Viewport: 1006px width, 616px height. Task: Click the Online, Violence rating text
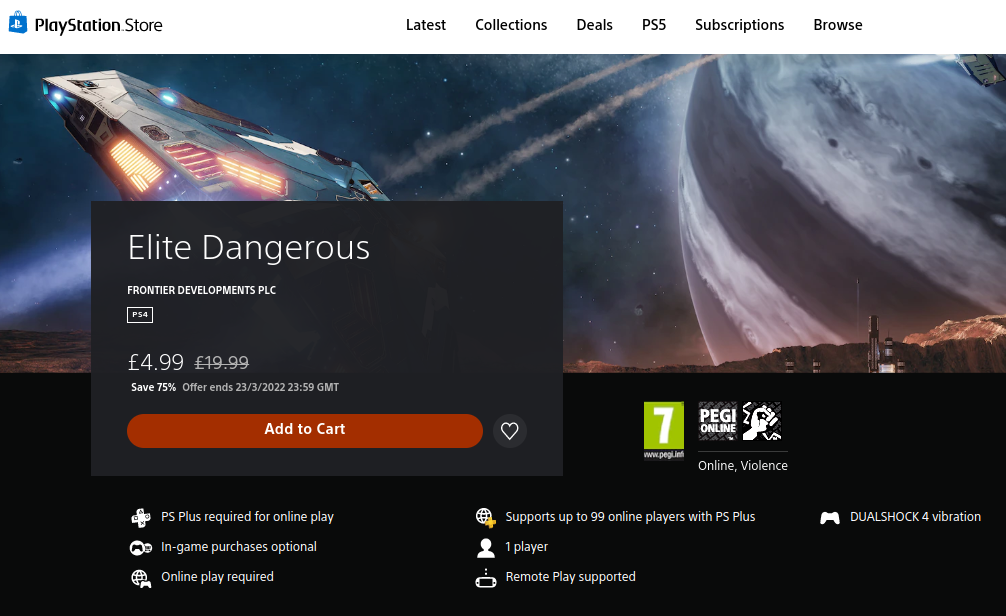pyautogui.click(x=742, y=466)
